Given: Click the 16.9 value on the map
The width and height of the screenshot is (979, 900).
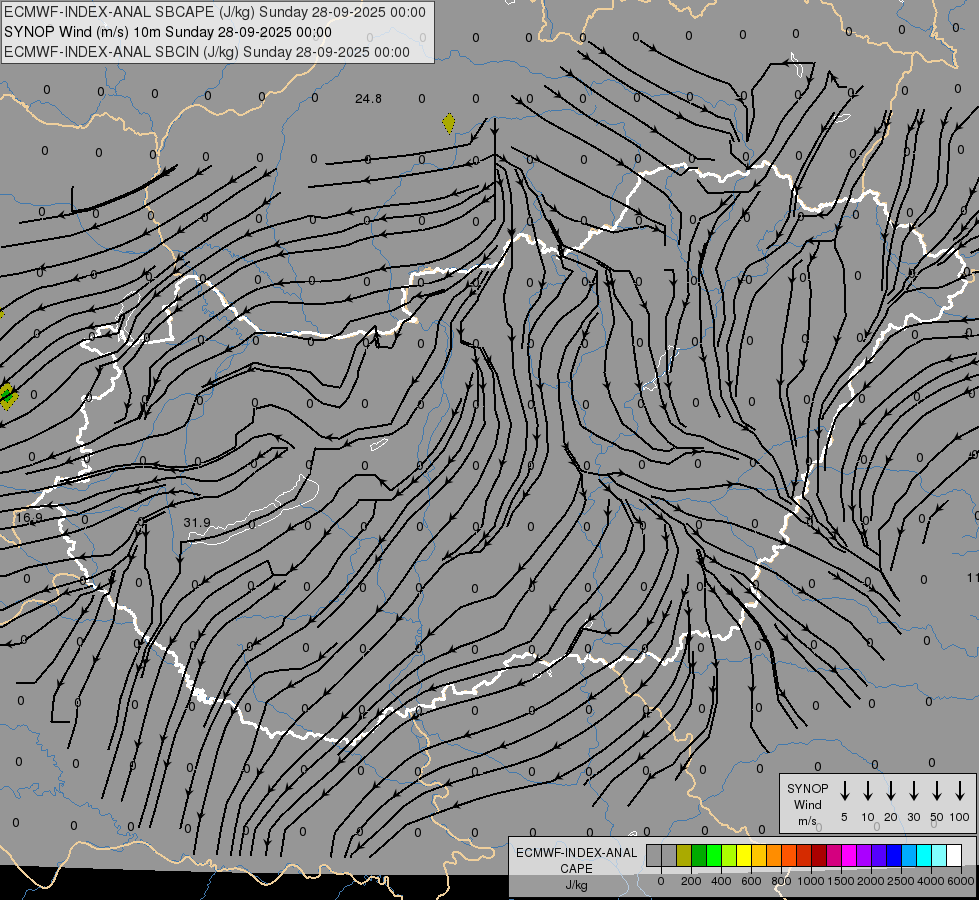Looking at the screenshot, I should point(29,517).
